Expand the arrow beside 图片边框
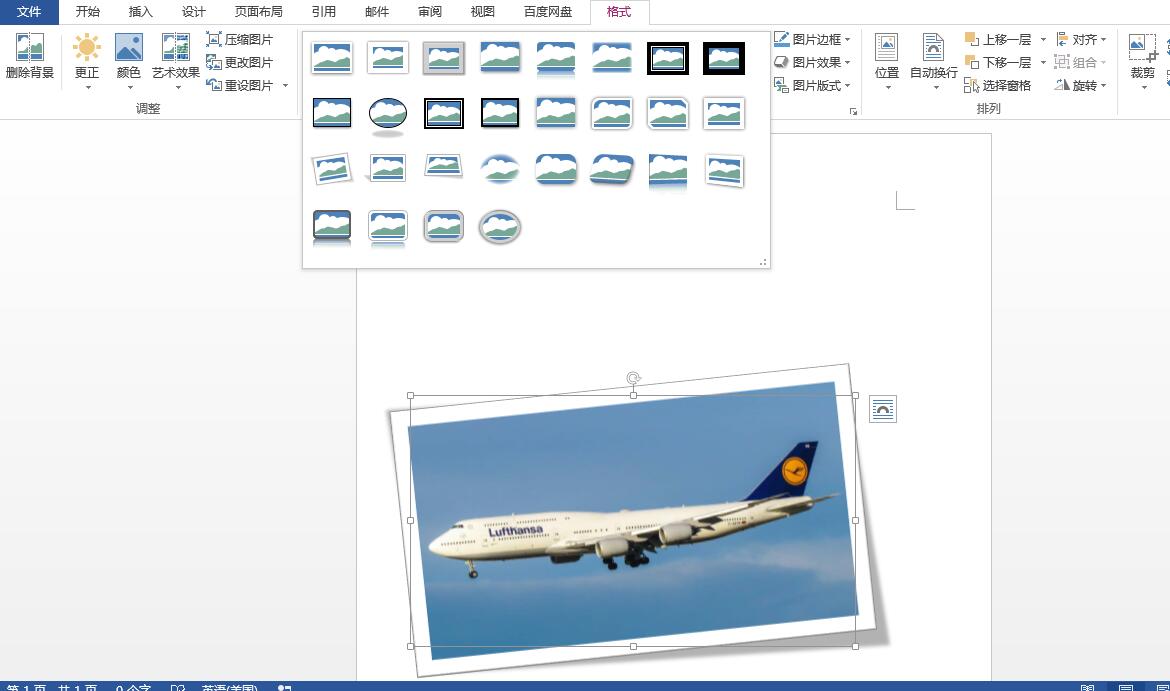Image resolution: width=1170 pixels, height=691 pixels. (848, 40)
